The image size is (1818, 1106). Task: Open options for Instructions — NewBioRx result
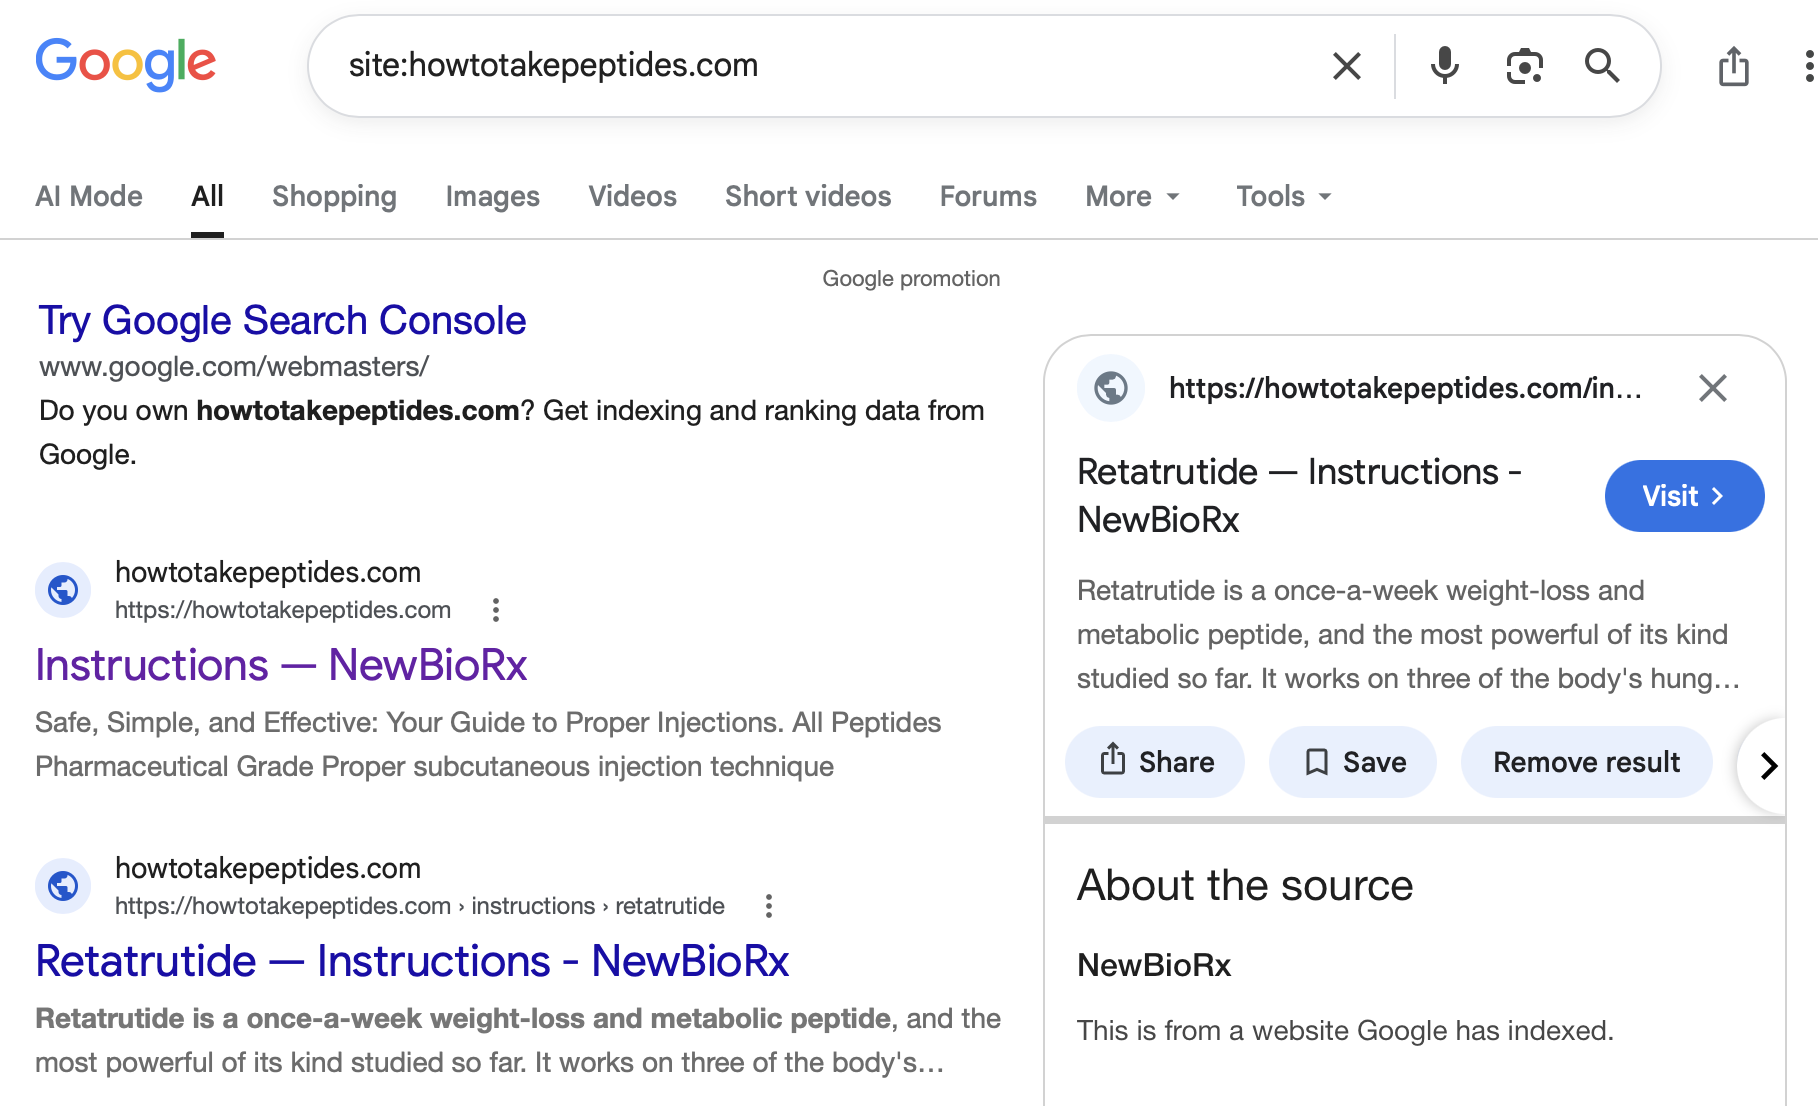[496, 610]
